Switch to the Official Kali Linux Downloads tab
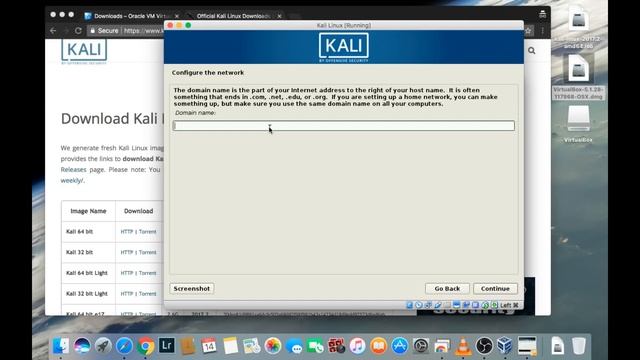Image resolution: width=640 pixels, height=360 pixels. [x=233, y=16]
